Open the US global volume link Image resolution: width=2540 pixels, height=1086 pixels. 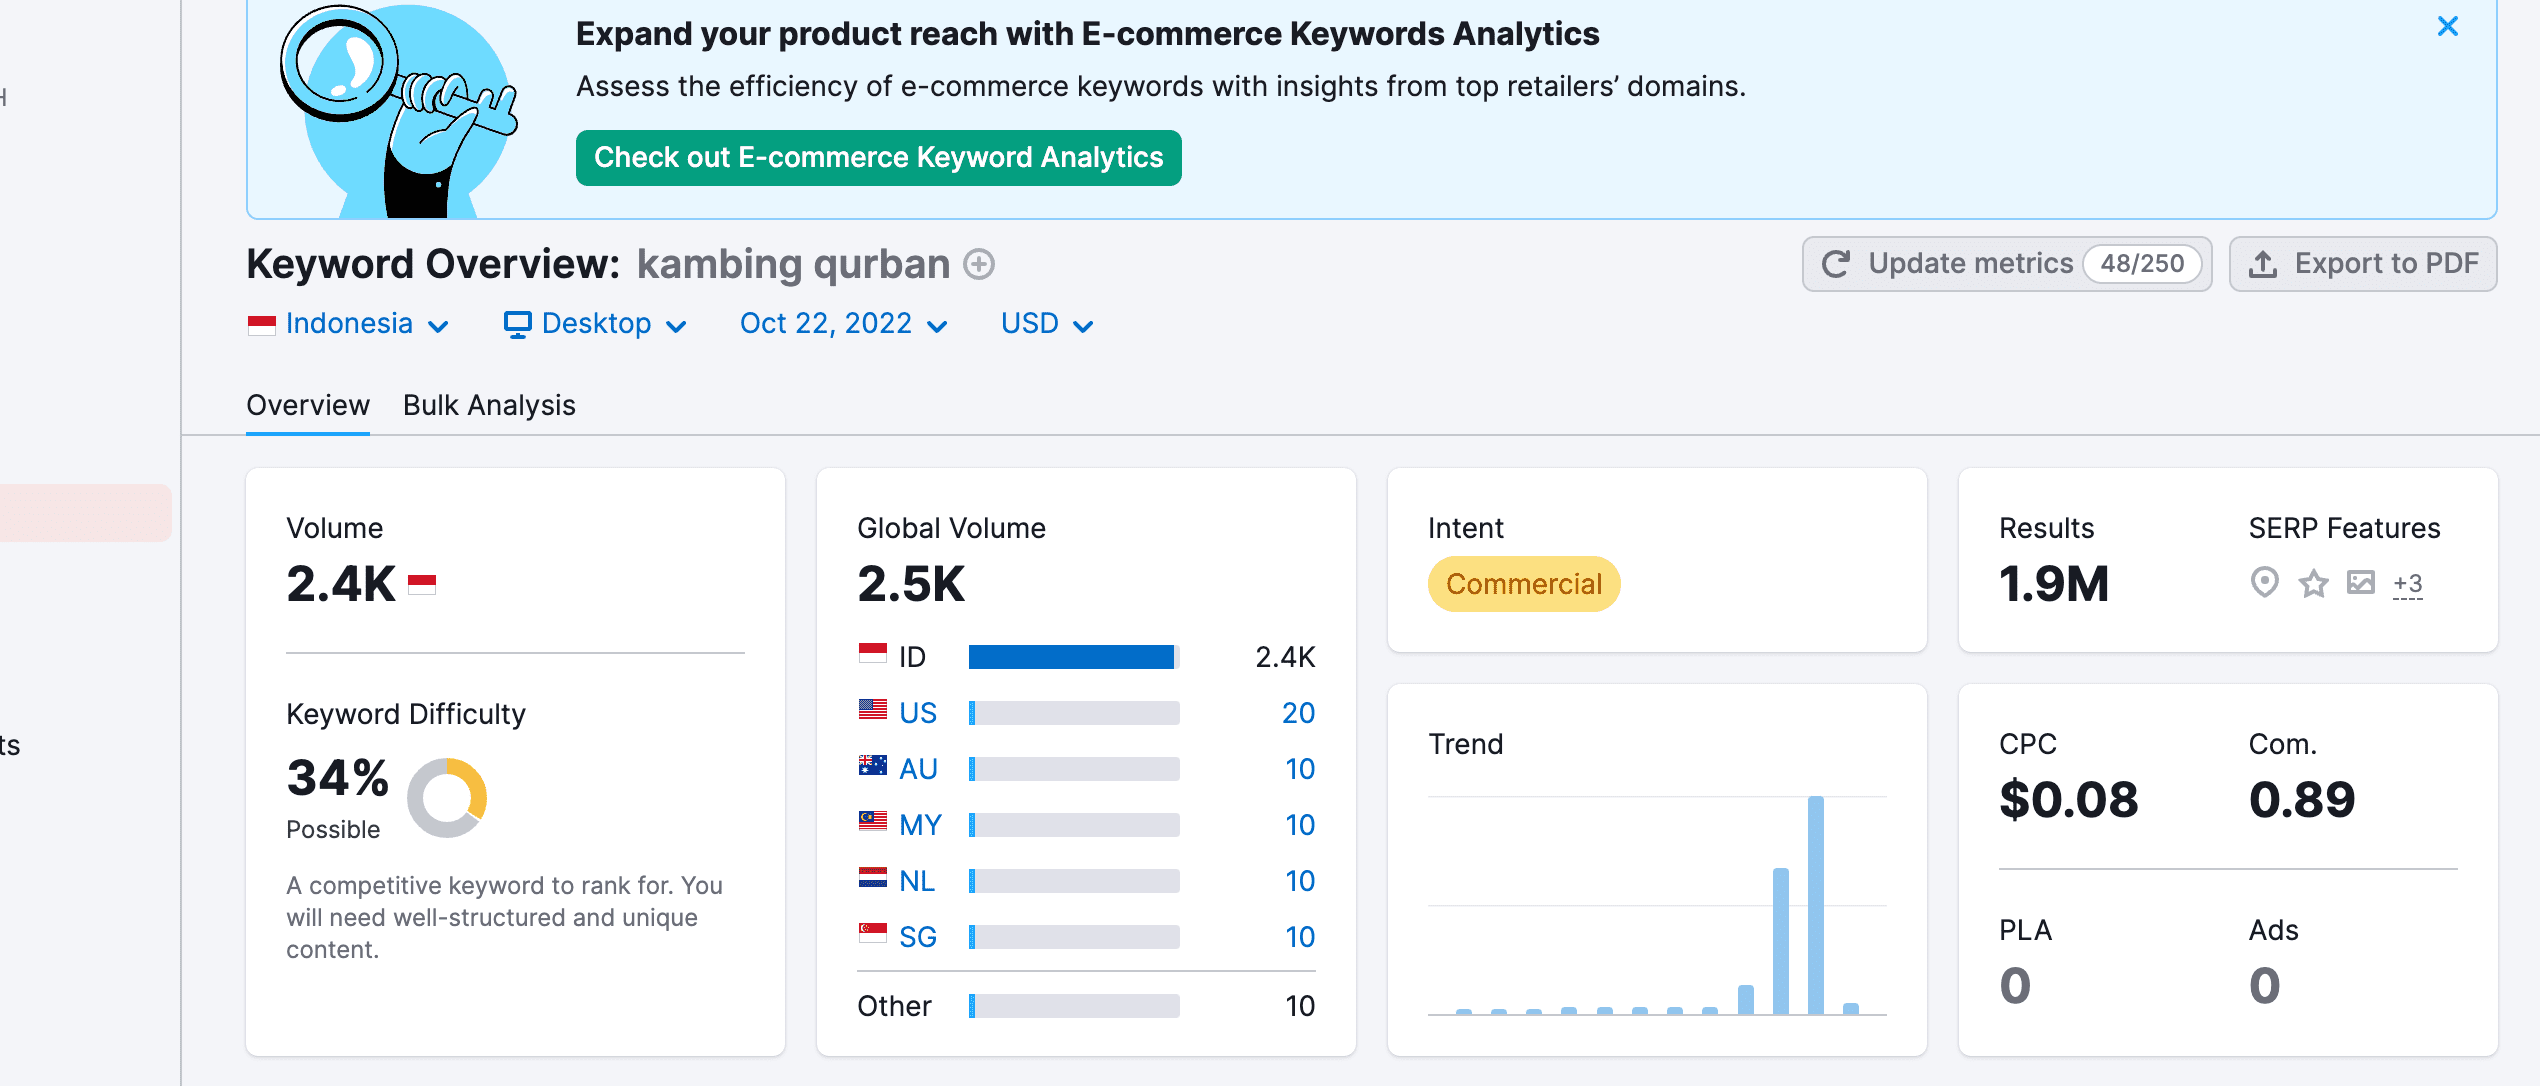point(917,713)
